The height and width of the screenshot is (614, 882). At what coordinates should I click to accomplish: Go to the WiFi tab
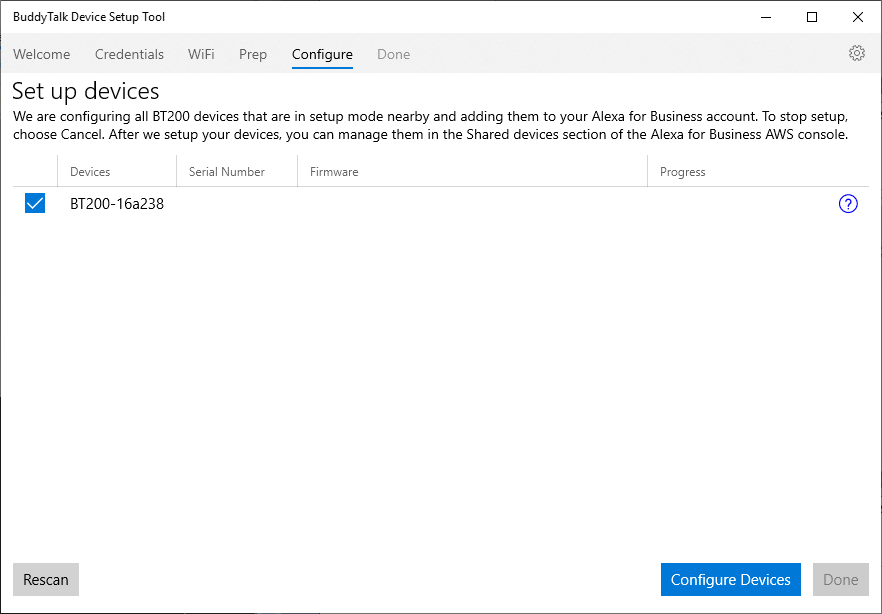click(x=201, y=55)
